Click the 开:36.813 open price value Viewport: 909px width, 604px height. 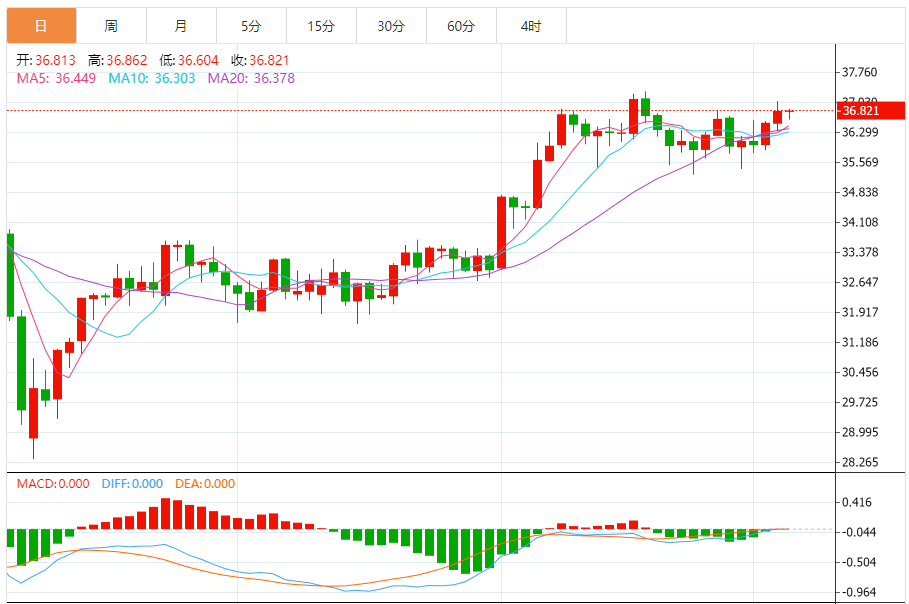[46, 60]
